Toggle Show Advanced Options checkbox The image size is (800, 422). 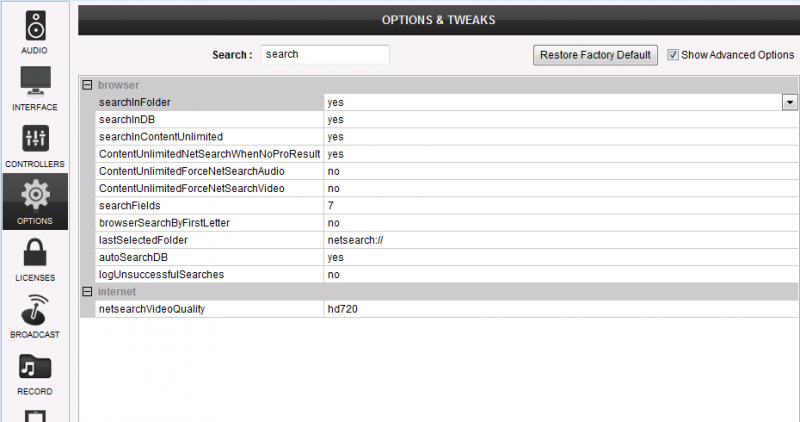[x=673, y=55]
